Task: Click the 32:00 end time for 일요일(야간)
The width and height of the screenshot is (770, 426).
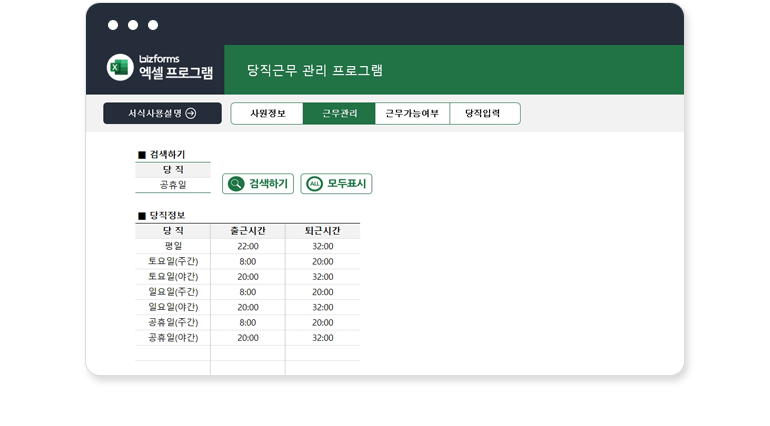Action: 323,307
